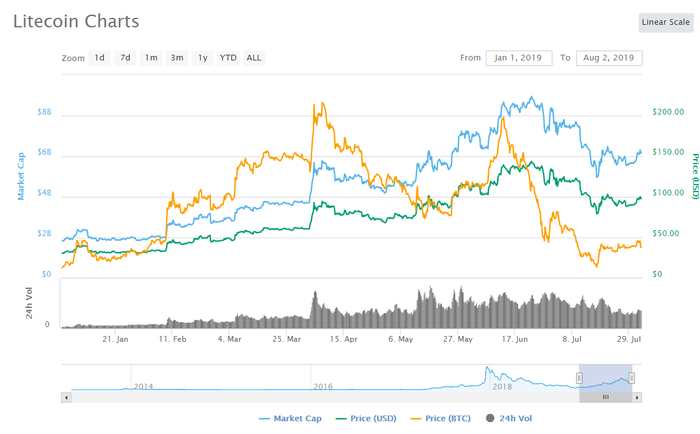The height and width of the screenshot is (434, 700).
Task: Select the ALL zoom range
Action: coord(254,58)
